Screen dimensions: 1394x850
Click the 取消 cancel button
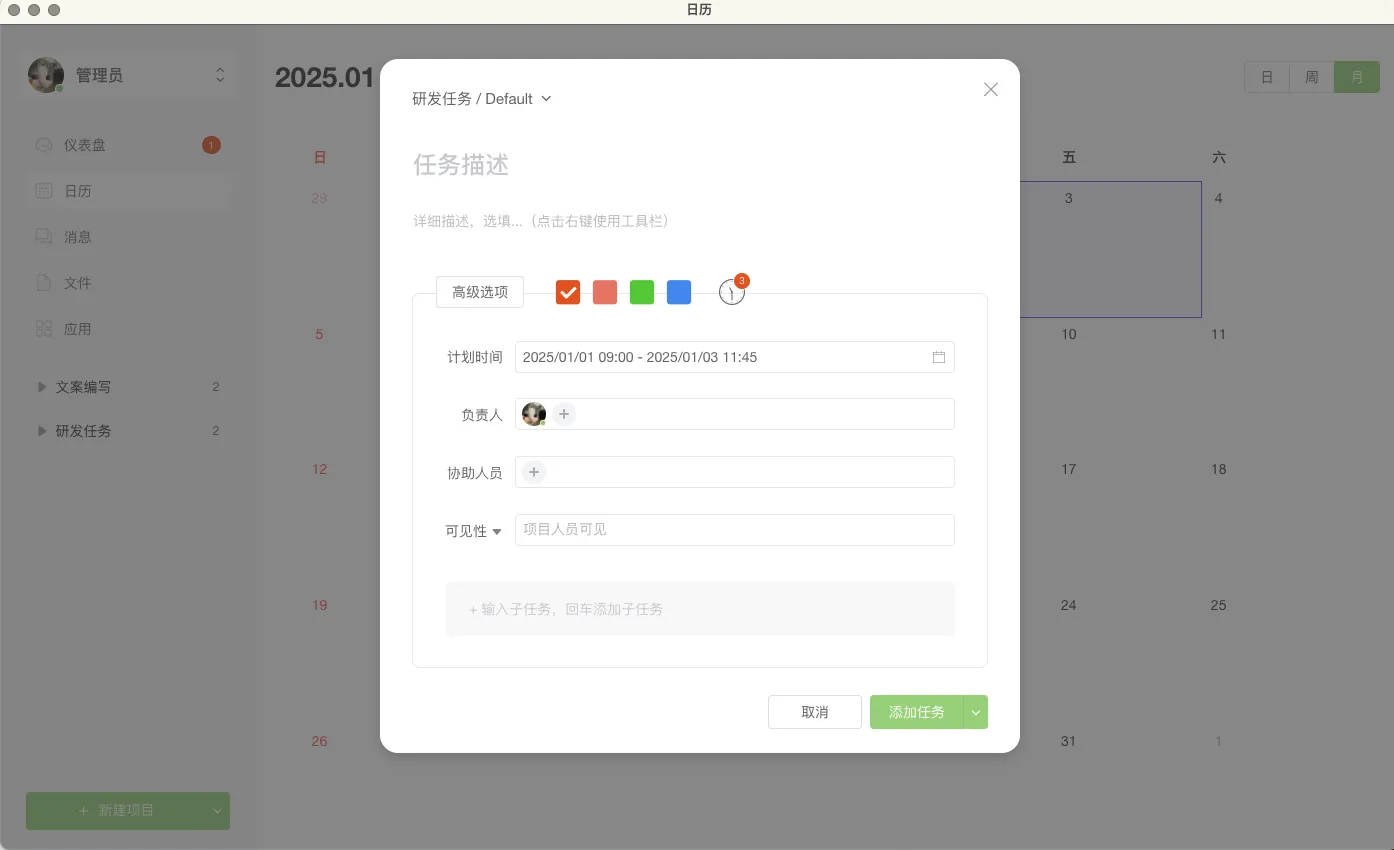pos(814,712)
